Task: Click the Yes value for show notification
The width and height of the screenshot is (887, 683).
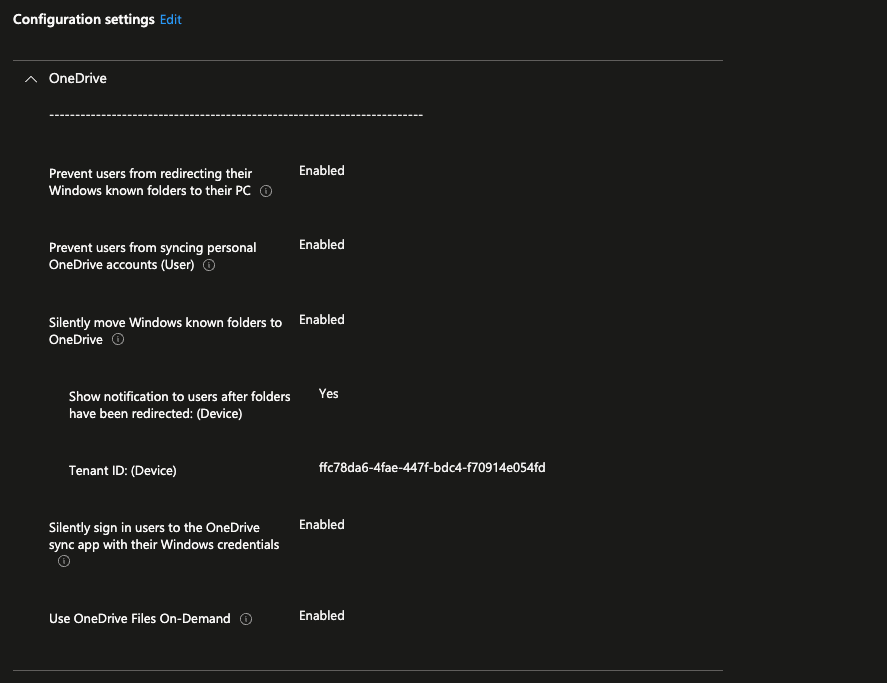Action: point(328,394)
